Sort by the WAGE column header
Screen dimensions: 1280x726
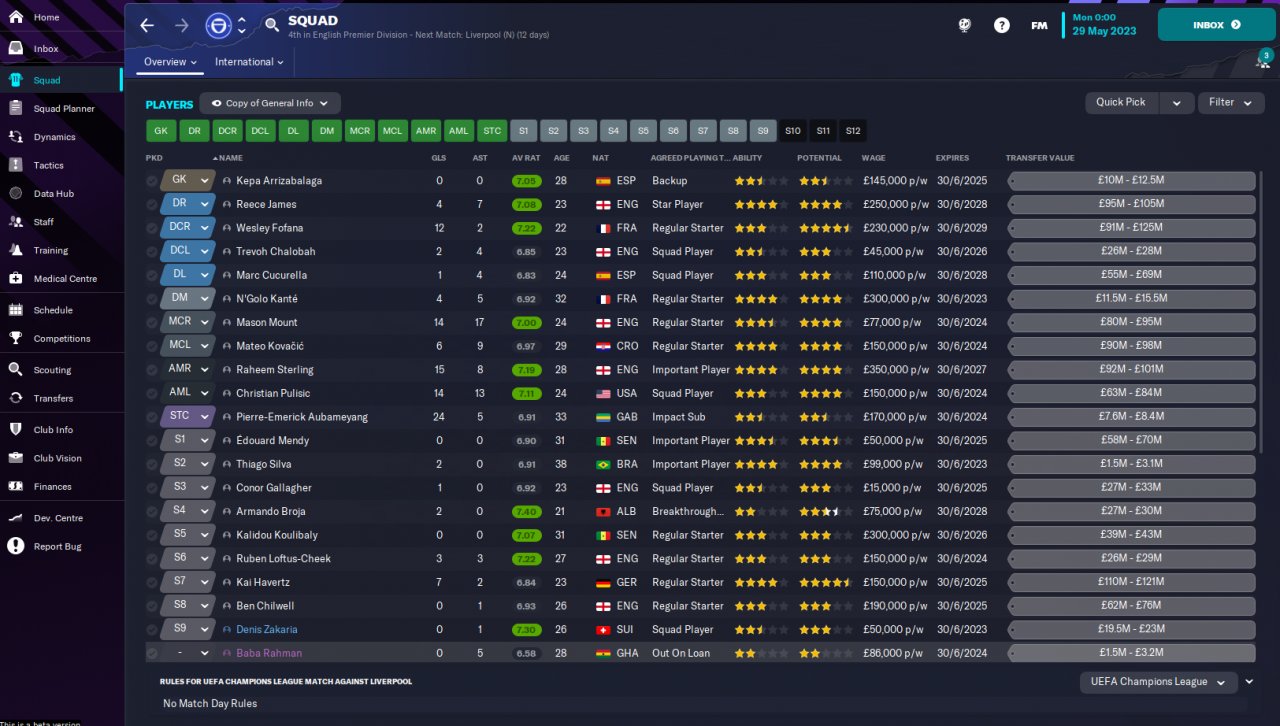[x=873, y=158]
